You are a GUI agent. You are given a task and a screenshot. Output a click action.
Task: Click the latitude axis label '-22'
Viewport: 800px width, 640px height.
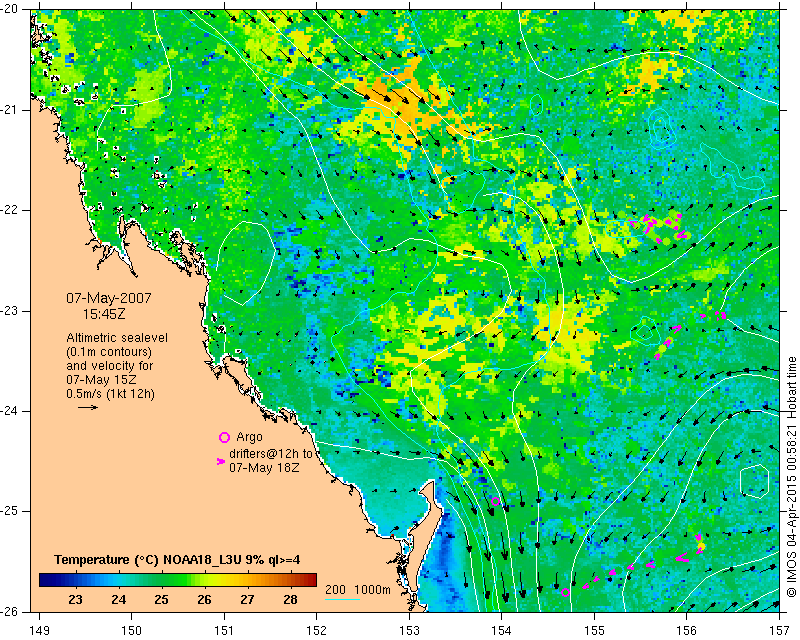tap(9, 210)
